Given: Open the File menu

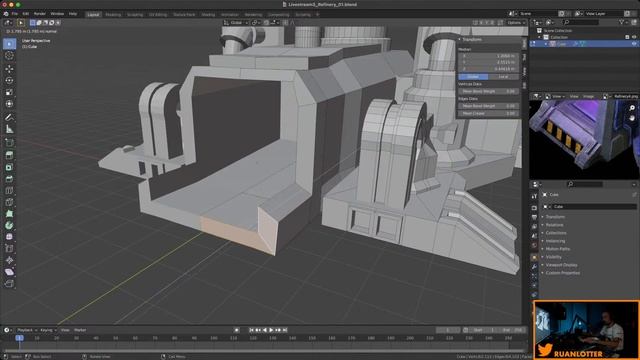Looking at the screenshot, I should [x=14, y=14].
